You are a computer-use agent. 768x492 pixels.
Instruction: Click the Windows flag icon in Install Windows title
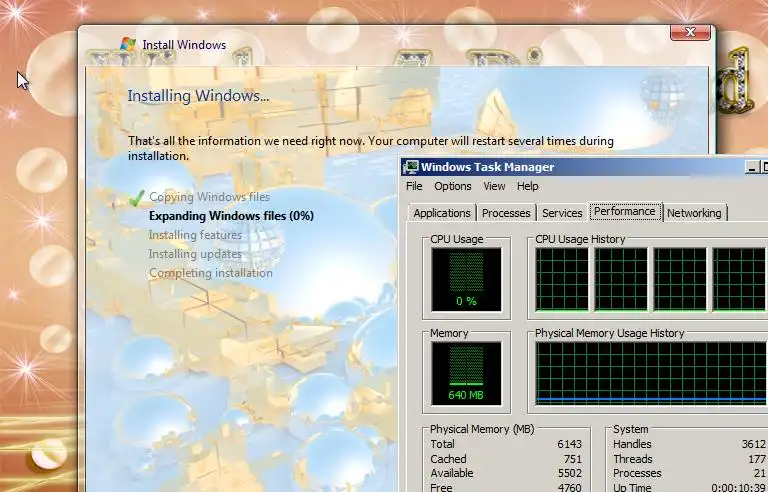[128, 44]
